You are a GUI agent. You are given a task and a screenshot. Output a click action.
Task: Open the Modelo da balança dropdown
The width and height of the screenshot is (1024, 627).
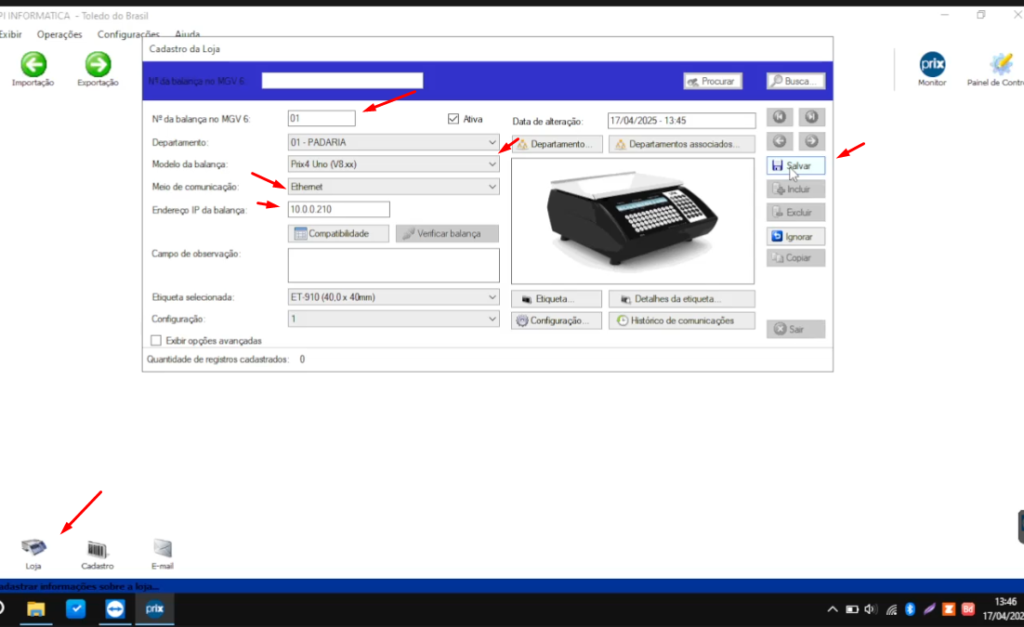coord(491,164)
